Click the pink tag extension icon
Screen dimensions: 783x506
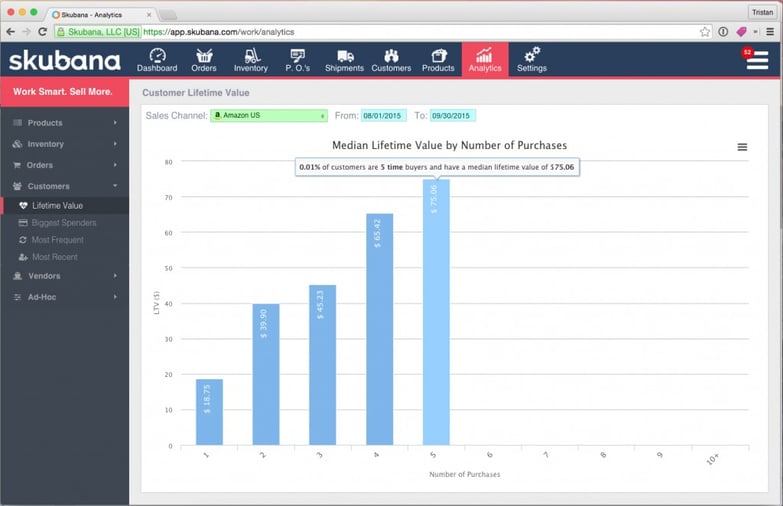point(741,32)
